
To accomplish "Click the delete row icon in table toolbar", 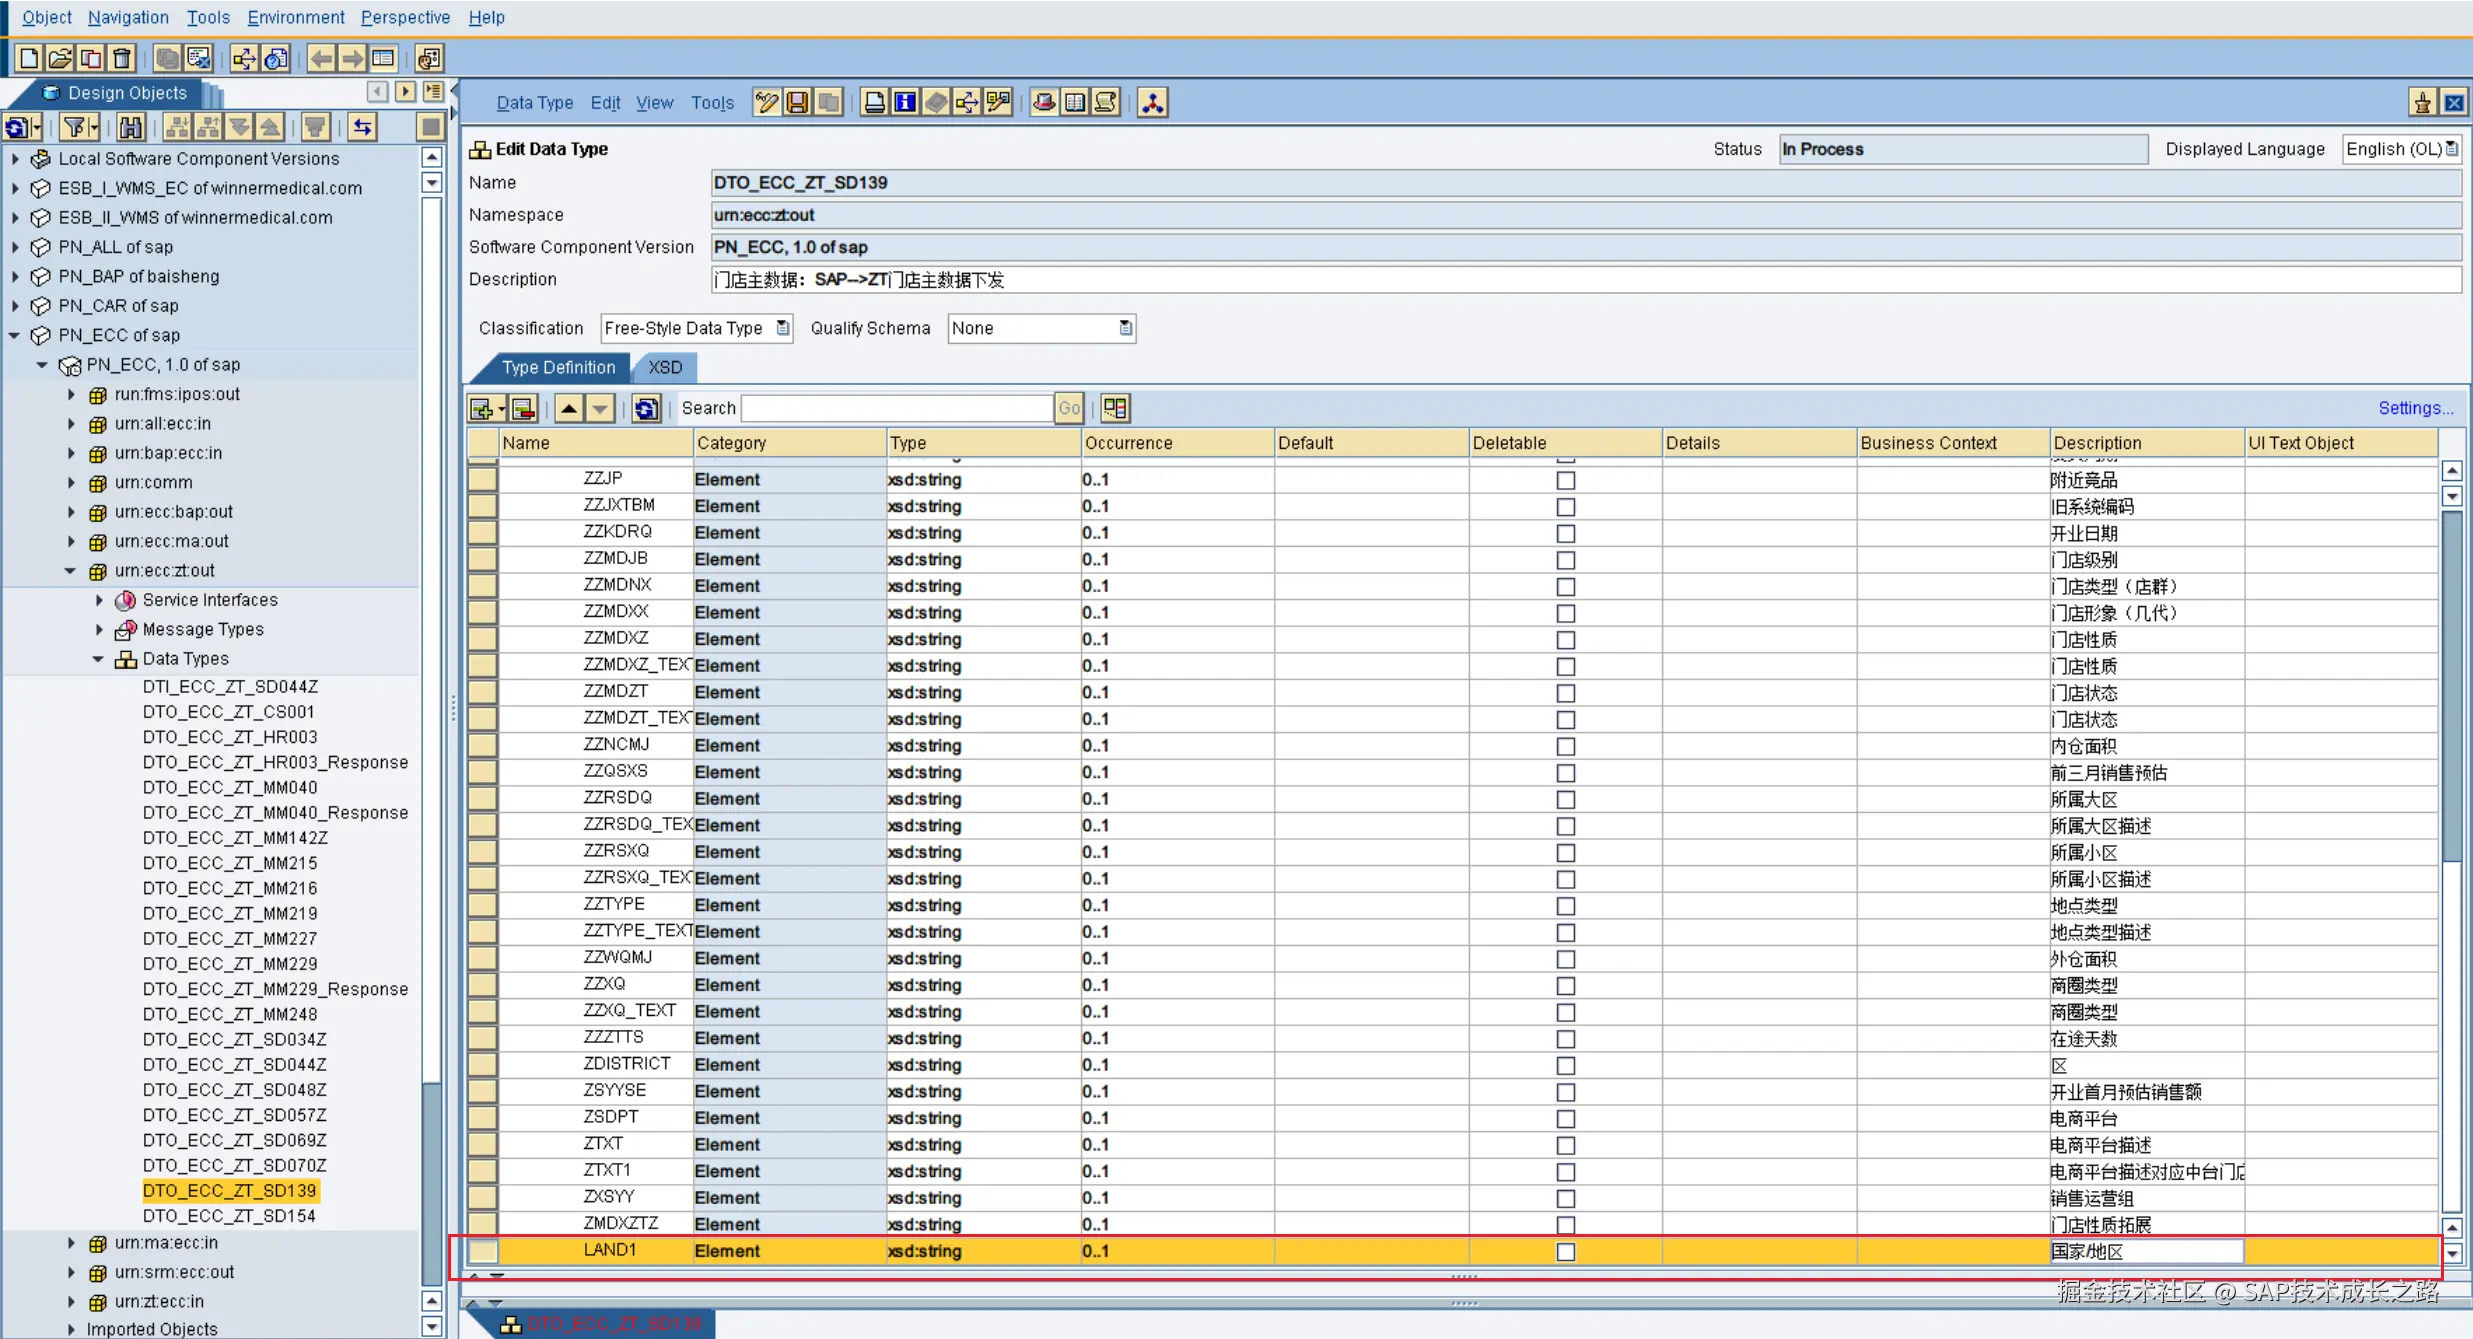I will tap(524, 408).
